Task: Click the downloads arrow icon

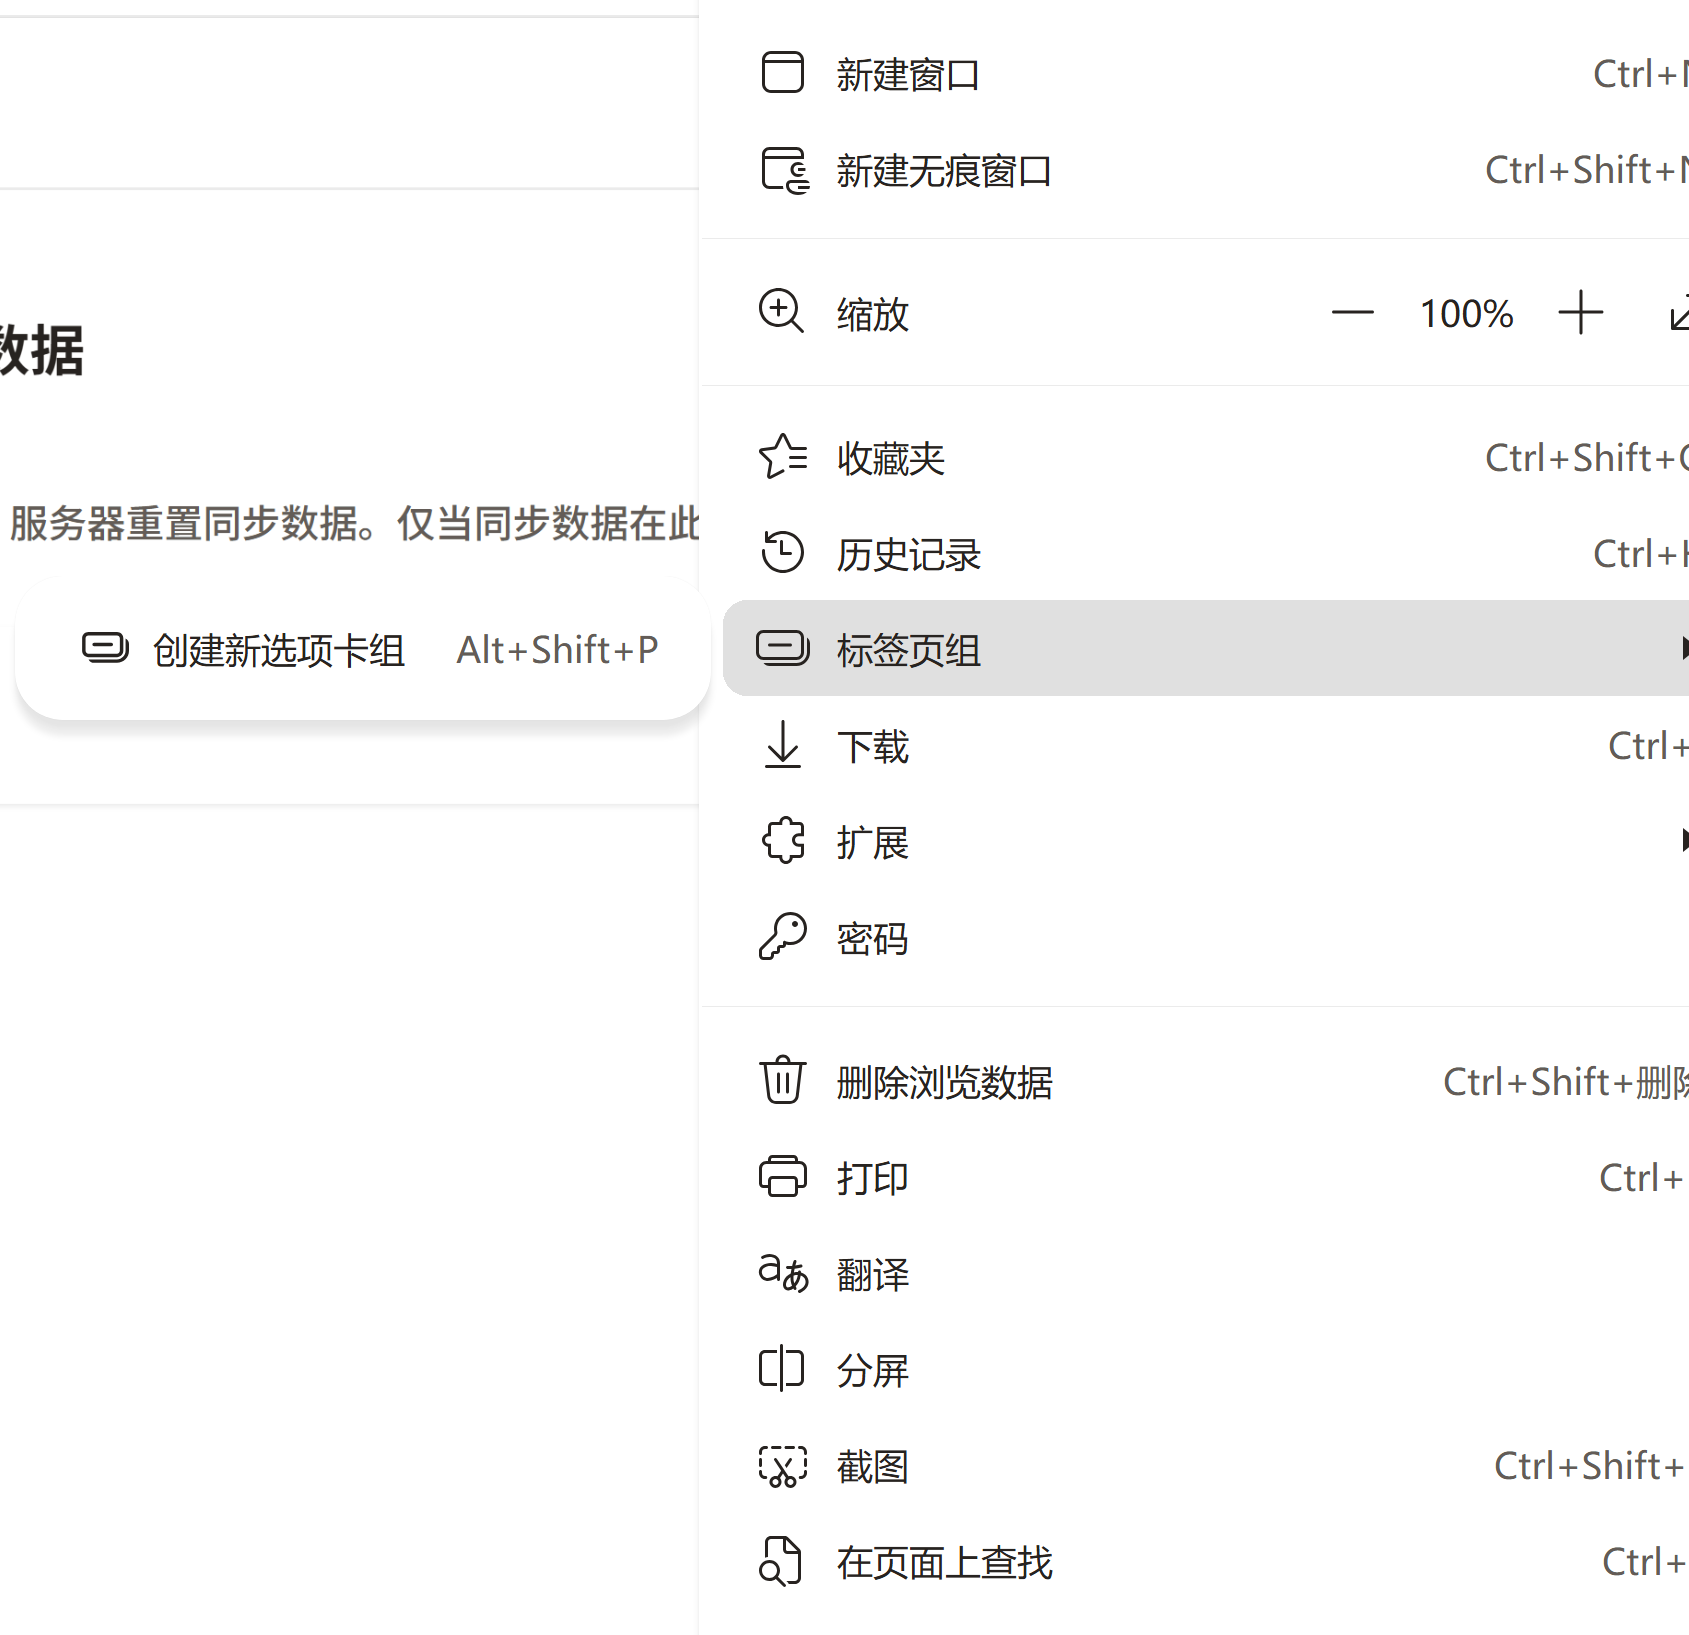Action: (783, 745)
